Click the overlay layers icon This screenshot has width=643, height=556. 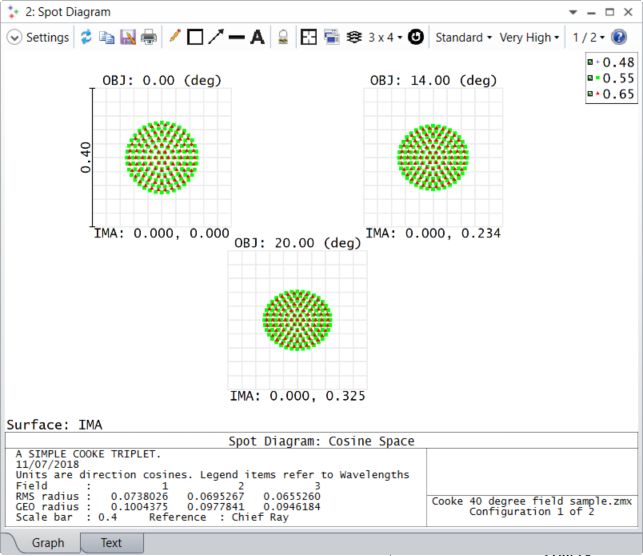click(x=354, y=37)
